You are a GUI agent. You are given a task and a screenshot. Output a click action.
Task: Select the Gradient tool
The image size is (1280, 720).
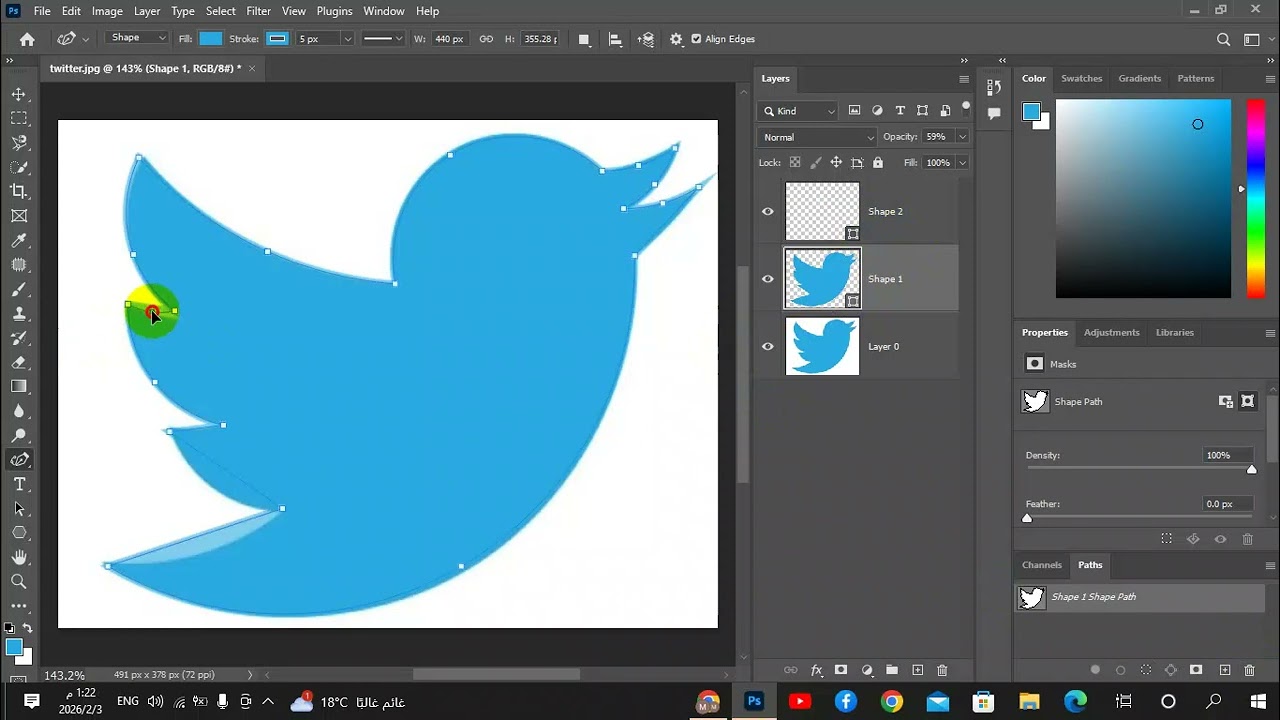(19, 386)
